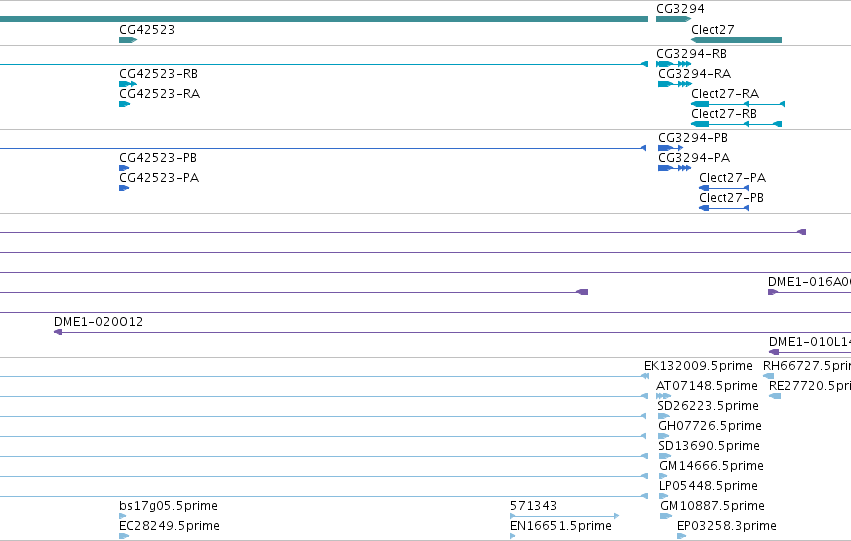
Task: Click the Clect27-RB transcript glyph
Action: pos(736,124)
